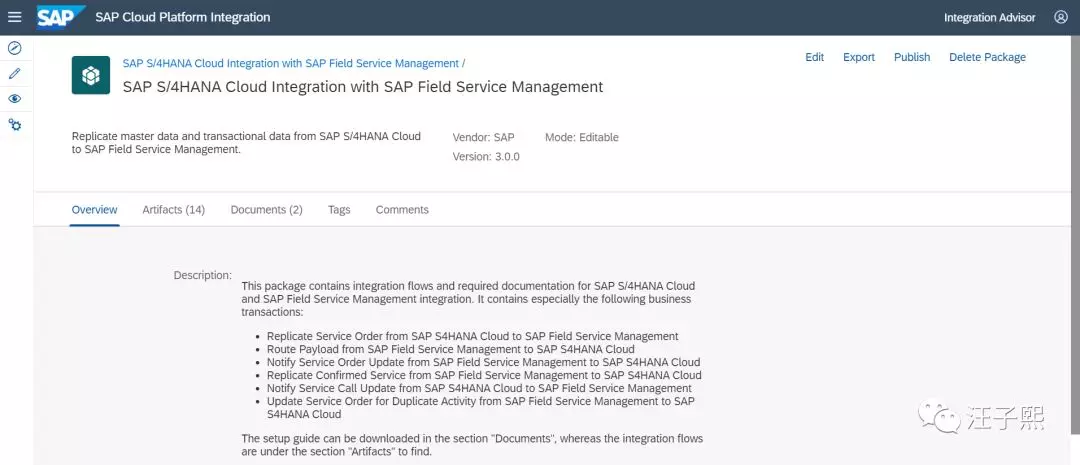Open the Tags tab

[x=339, y=210]
